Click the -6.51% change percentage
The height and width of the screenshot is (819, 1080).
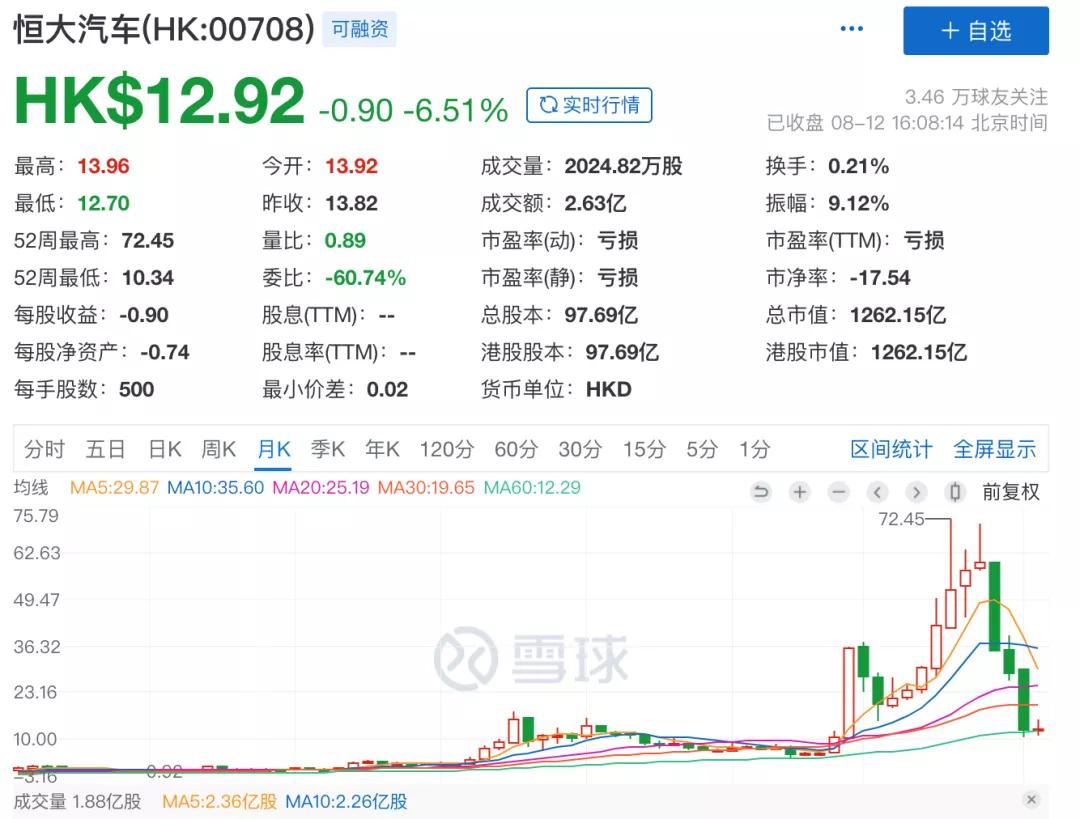(455, 110)
